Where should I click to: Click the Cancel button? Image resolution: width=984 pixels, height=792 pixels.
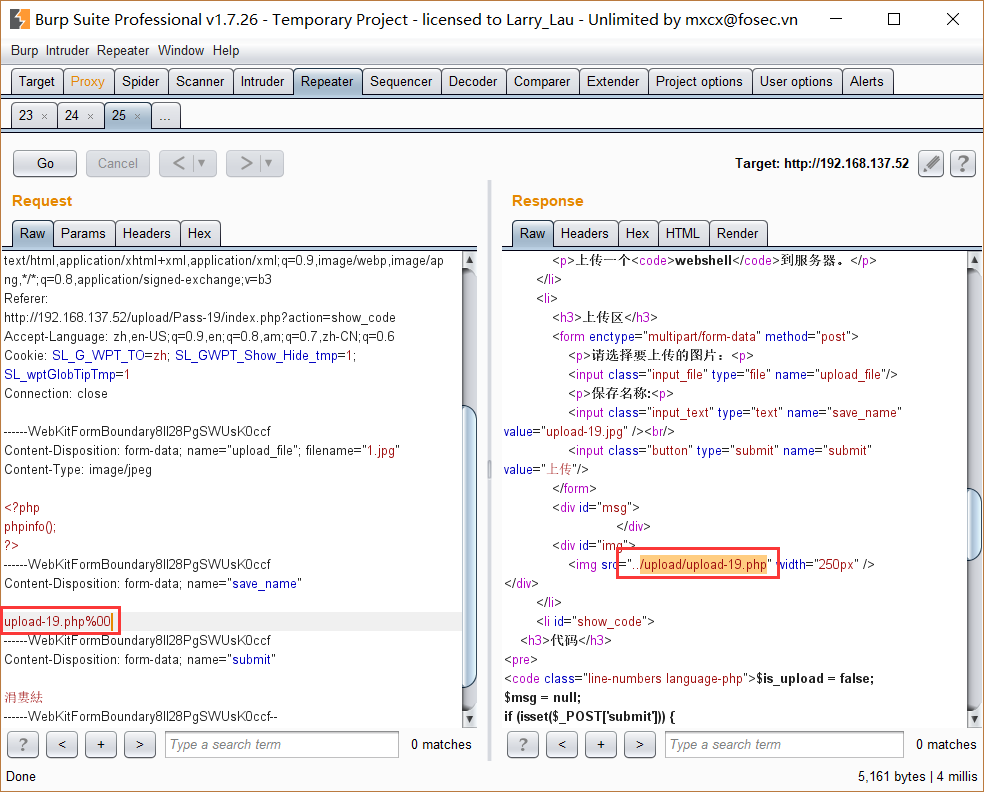(x=118, y=164)
